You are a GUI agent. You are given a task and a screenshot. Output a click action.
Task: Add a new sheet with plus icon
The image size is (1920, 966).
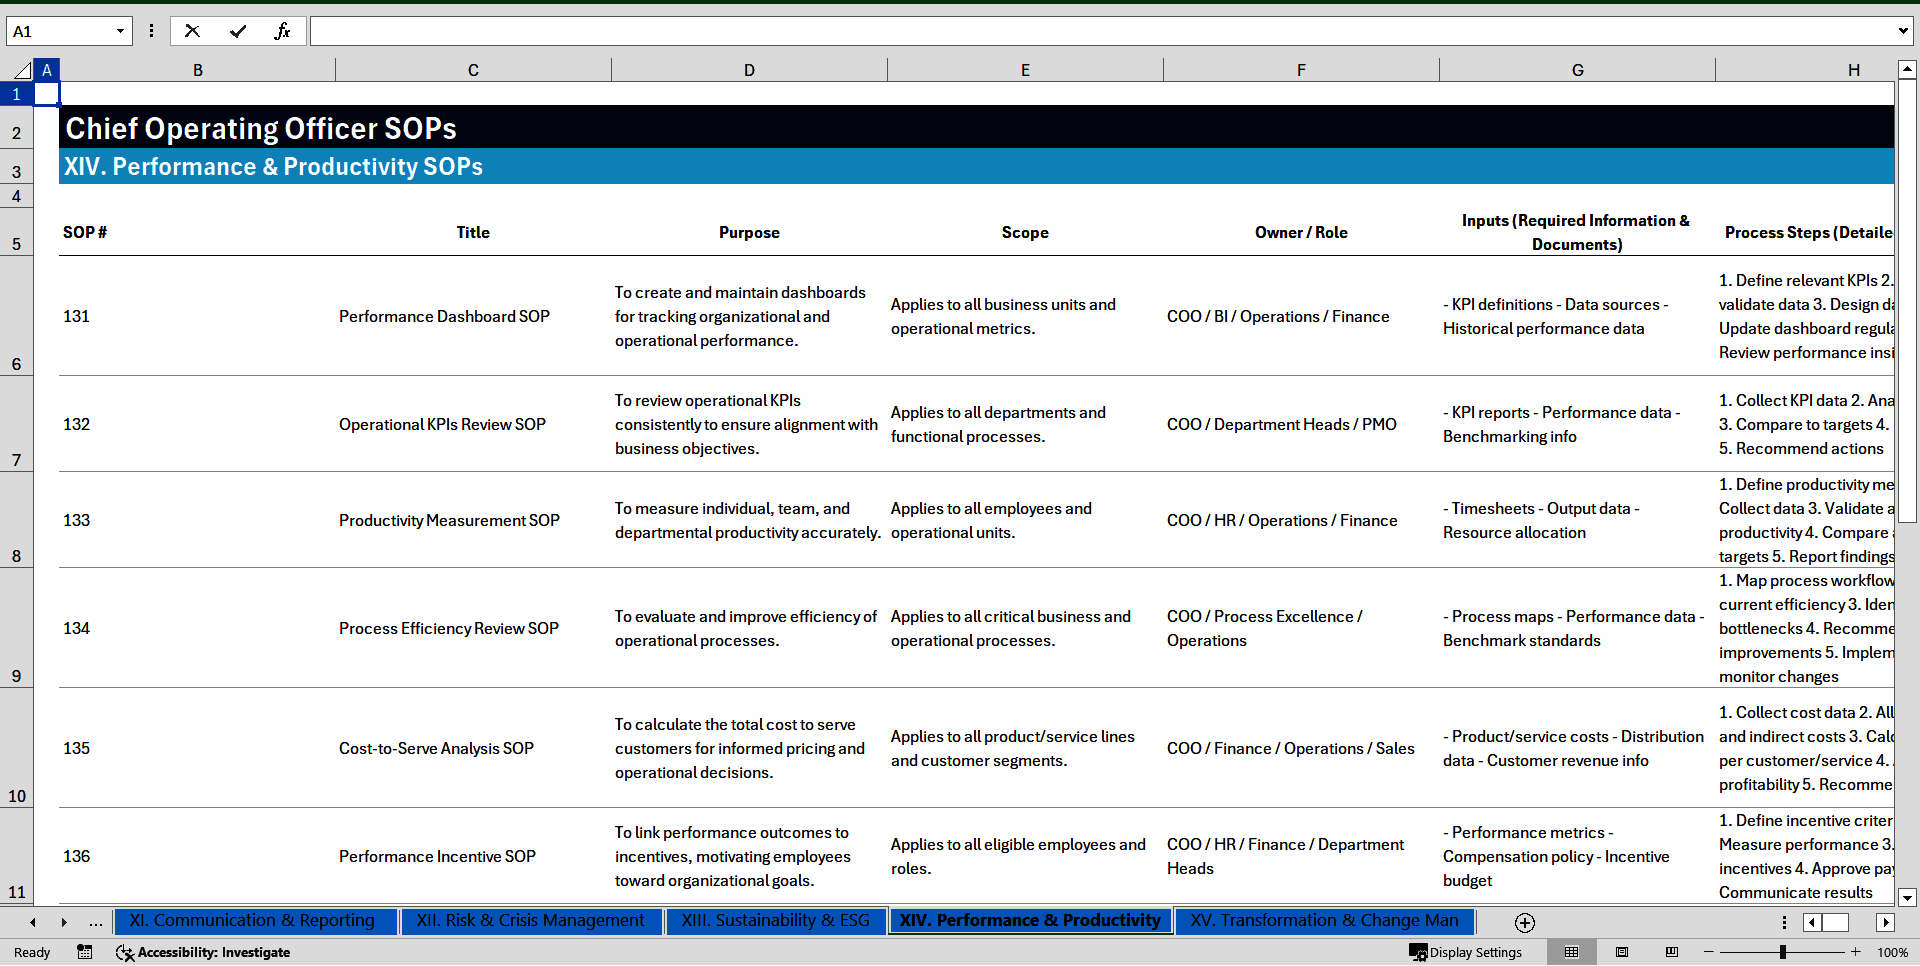pyautogui.click(x=1524, y=922)
